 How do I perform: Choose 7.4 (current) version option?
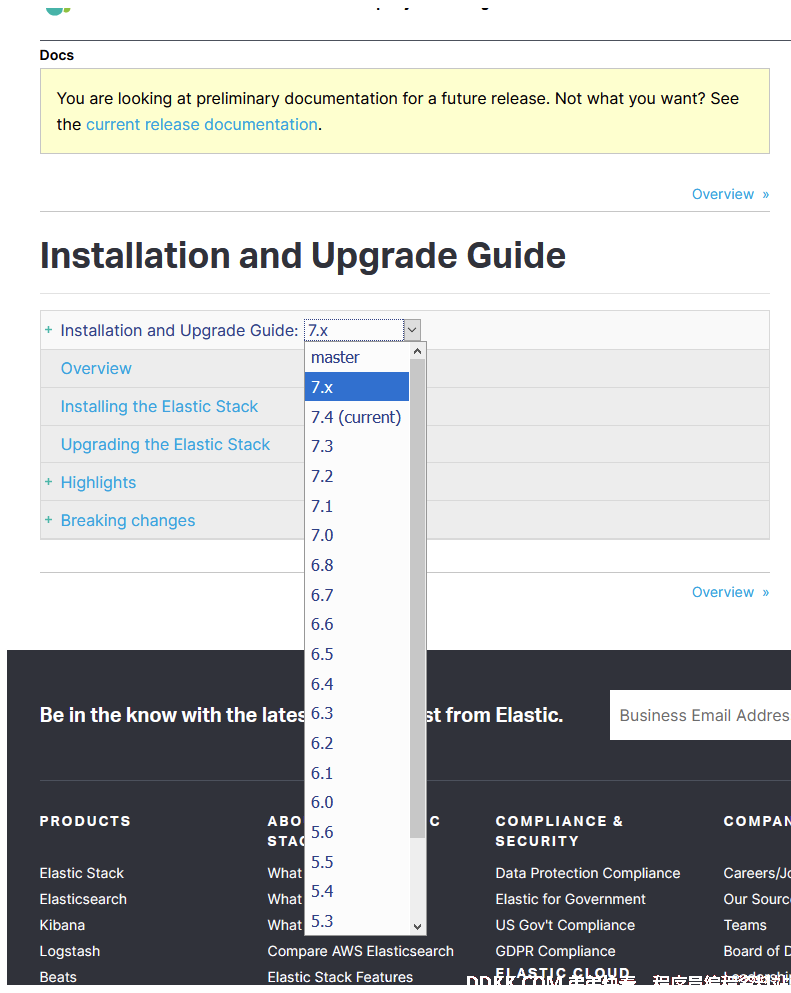pos(357,417)
